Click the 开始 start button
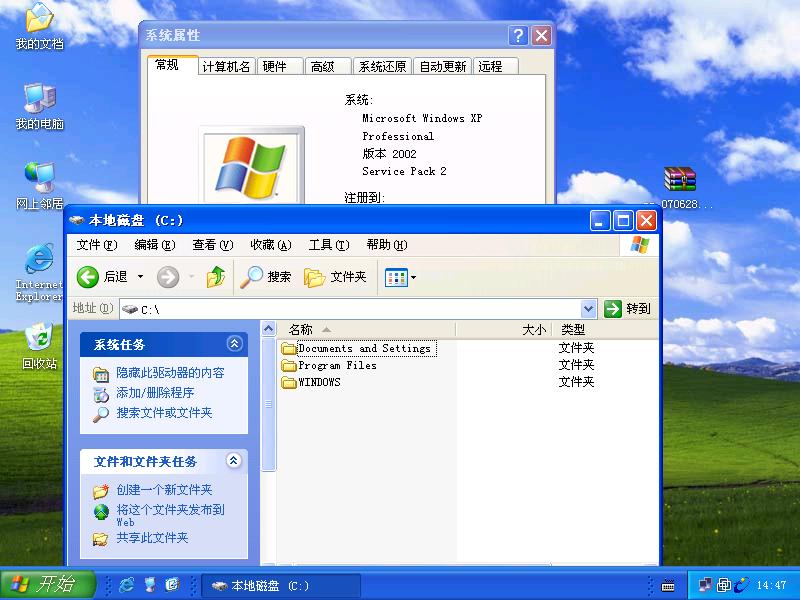 [47, 584]
